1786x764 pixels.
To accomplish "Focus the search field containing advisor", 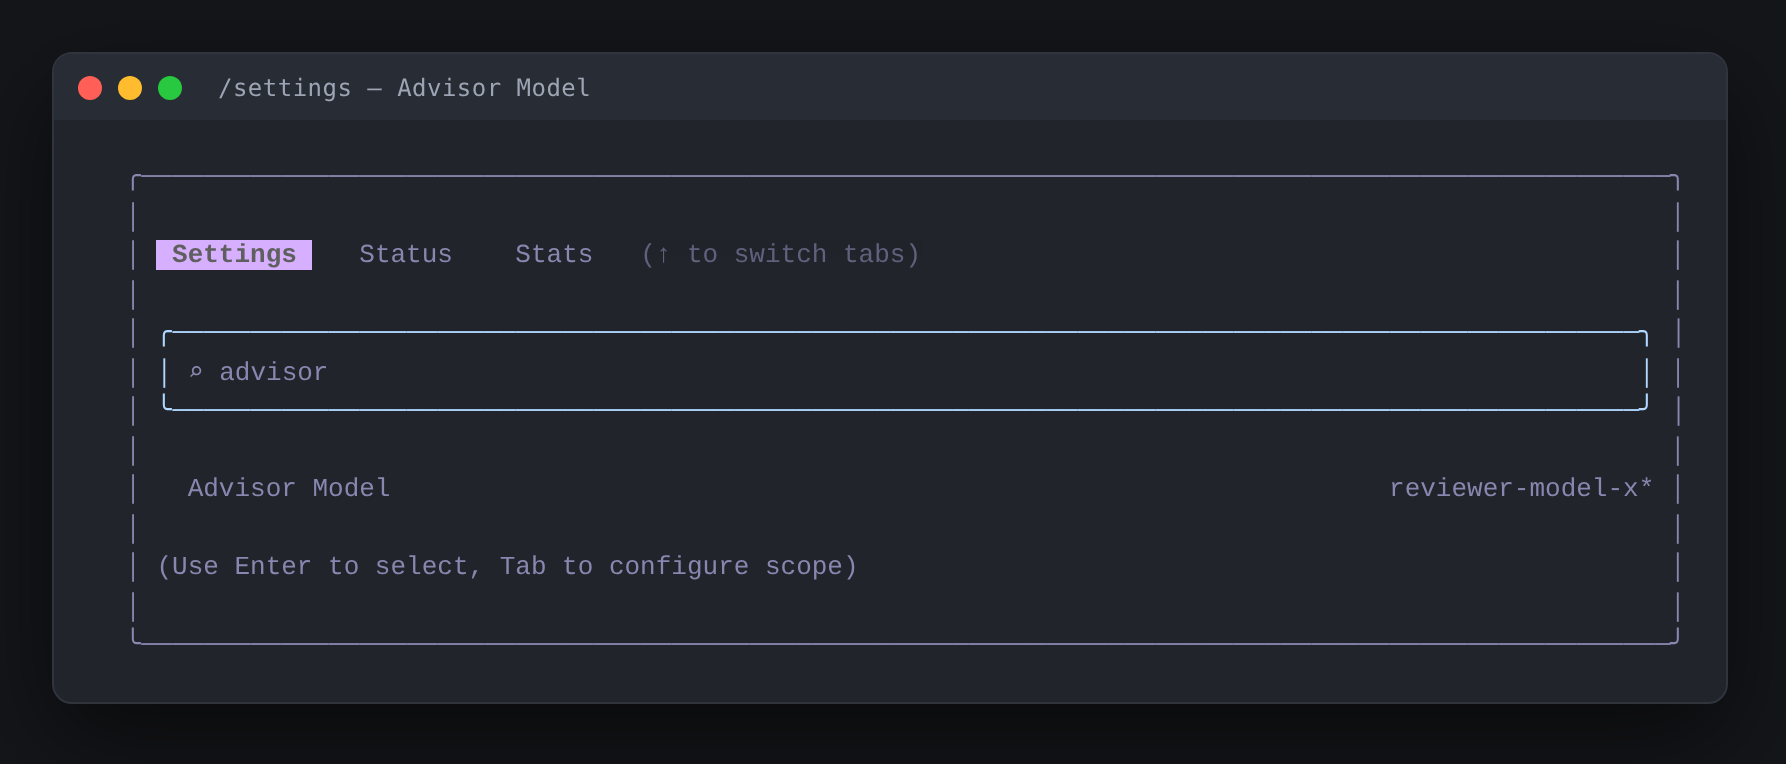I will [905, 371].
